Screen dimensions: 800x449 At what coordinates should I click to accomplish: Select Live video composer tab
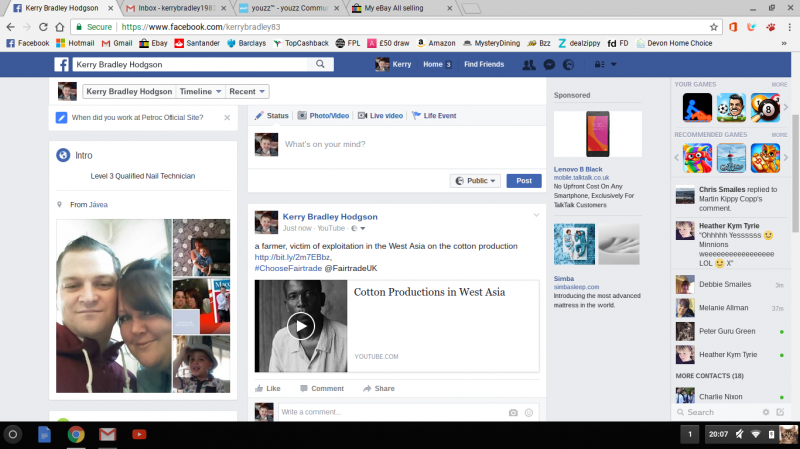pos(381,116)
